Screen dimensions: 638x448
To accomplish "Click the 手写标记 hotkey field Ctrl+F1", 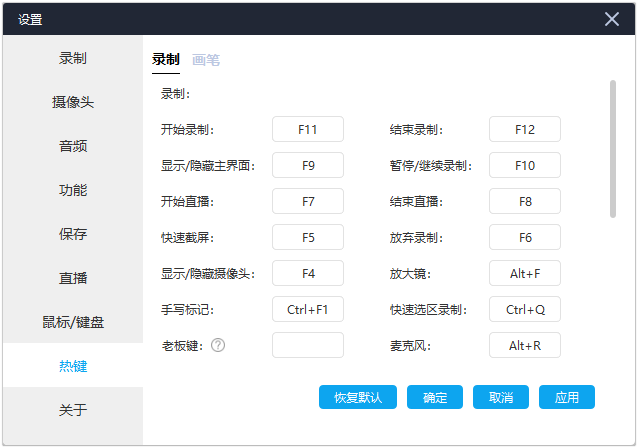I will point(308,309).
